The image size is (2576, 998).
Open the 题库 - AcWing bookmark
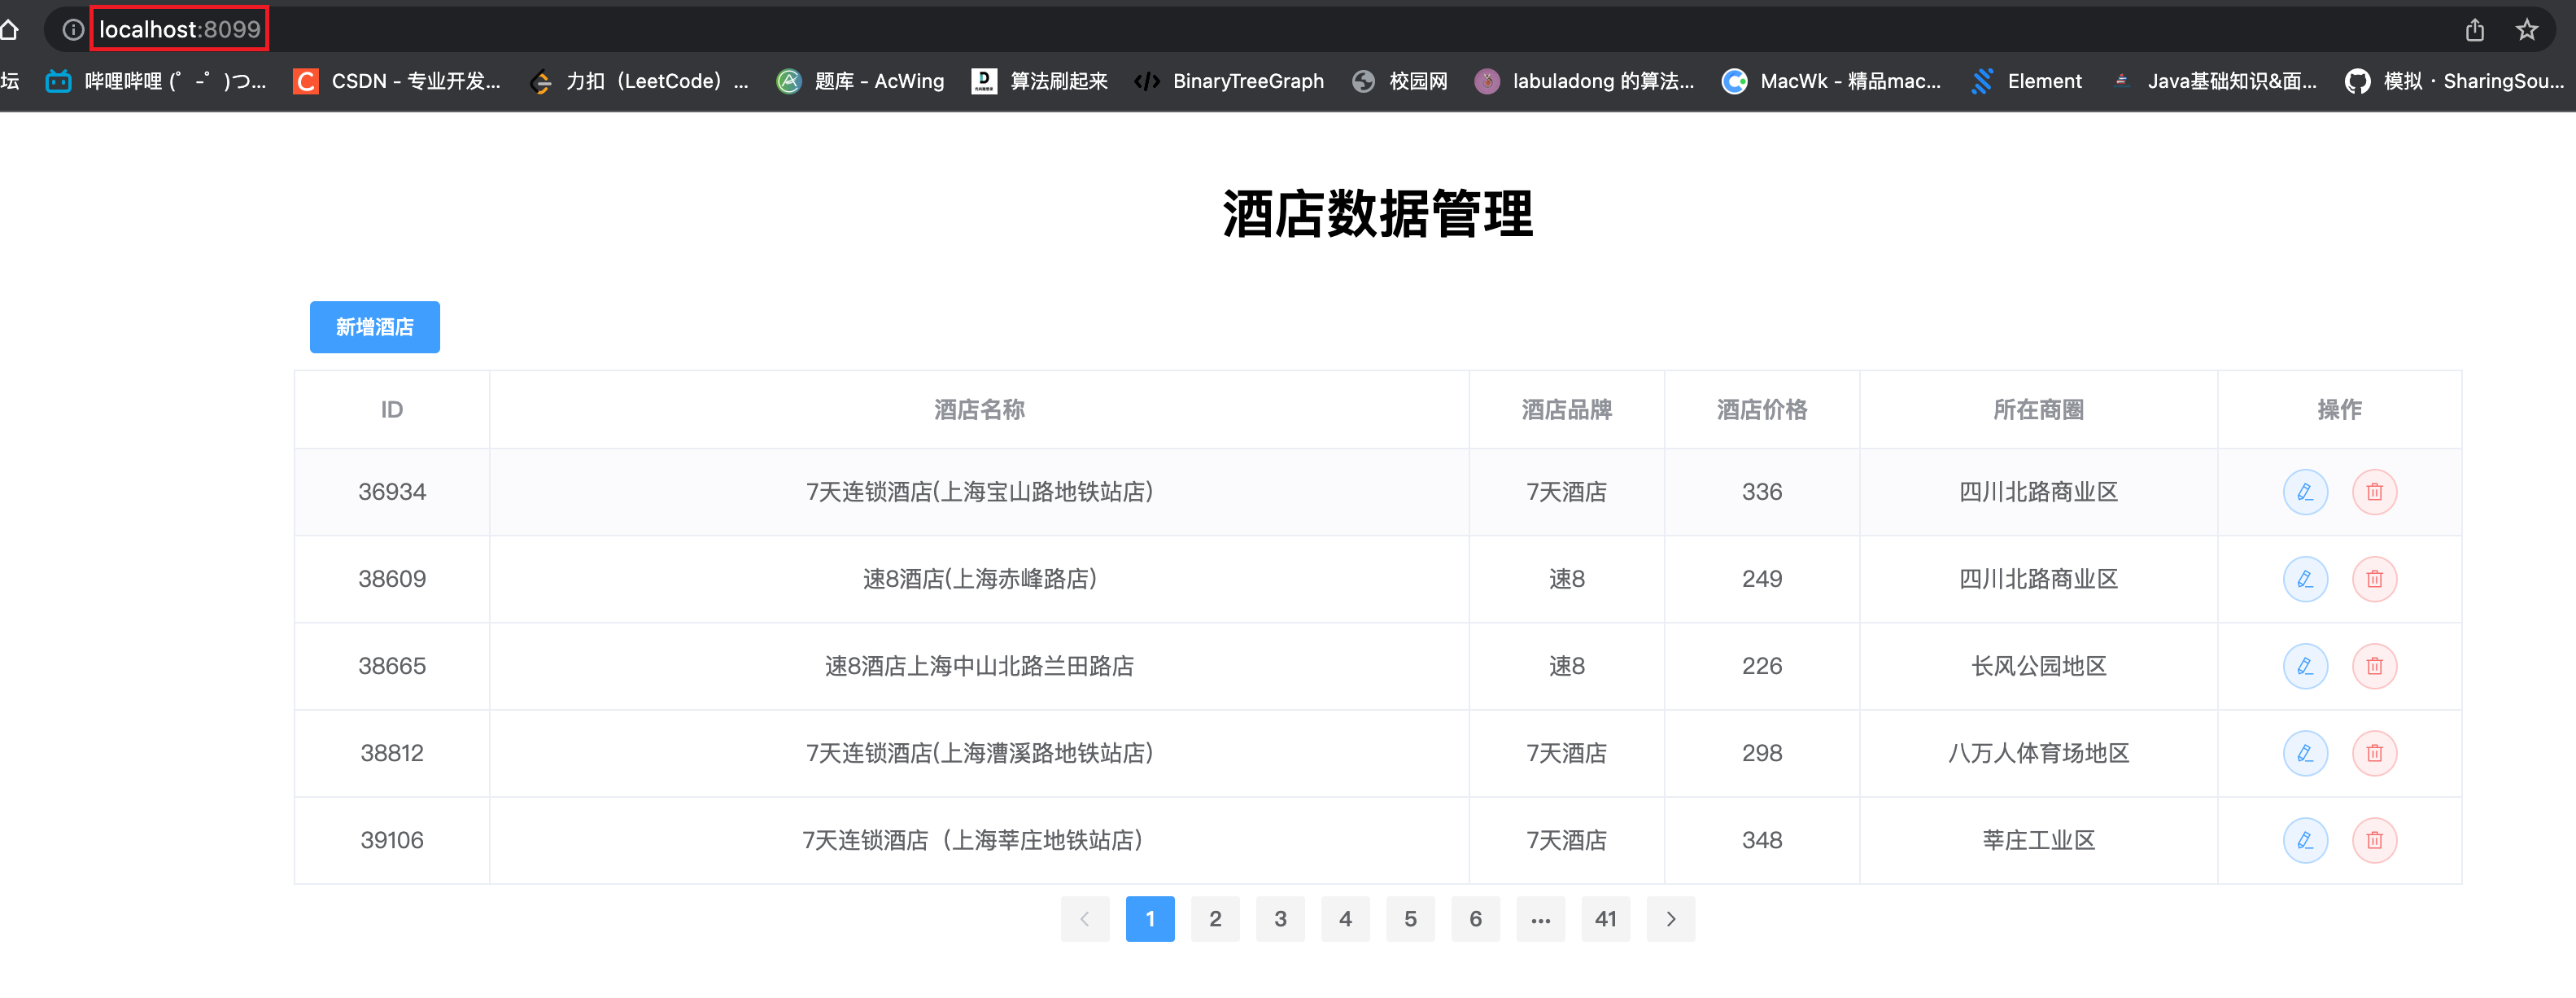tap(861, 81)
